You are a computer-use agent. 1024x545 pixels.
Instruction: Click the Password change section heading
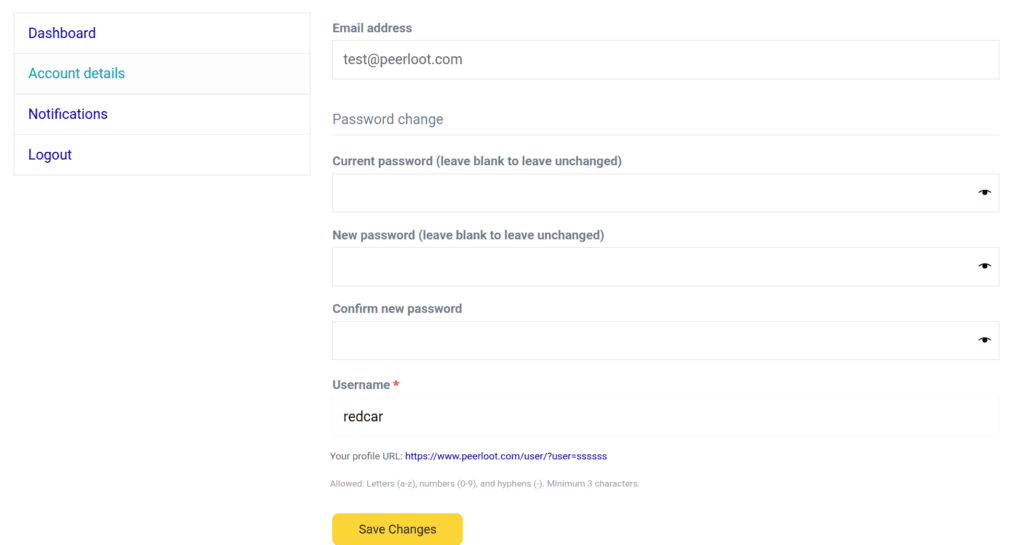click(x=387, y=119)
